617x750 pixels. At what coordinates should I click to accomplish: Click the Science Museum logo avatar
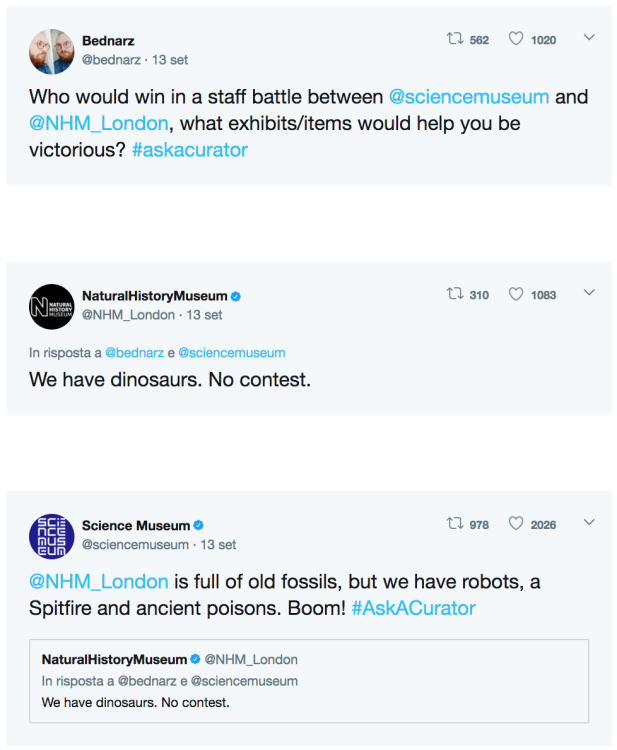click(51, 536)
